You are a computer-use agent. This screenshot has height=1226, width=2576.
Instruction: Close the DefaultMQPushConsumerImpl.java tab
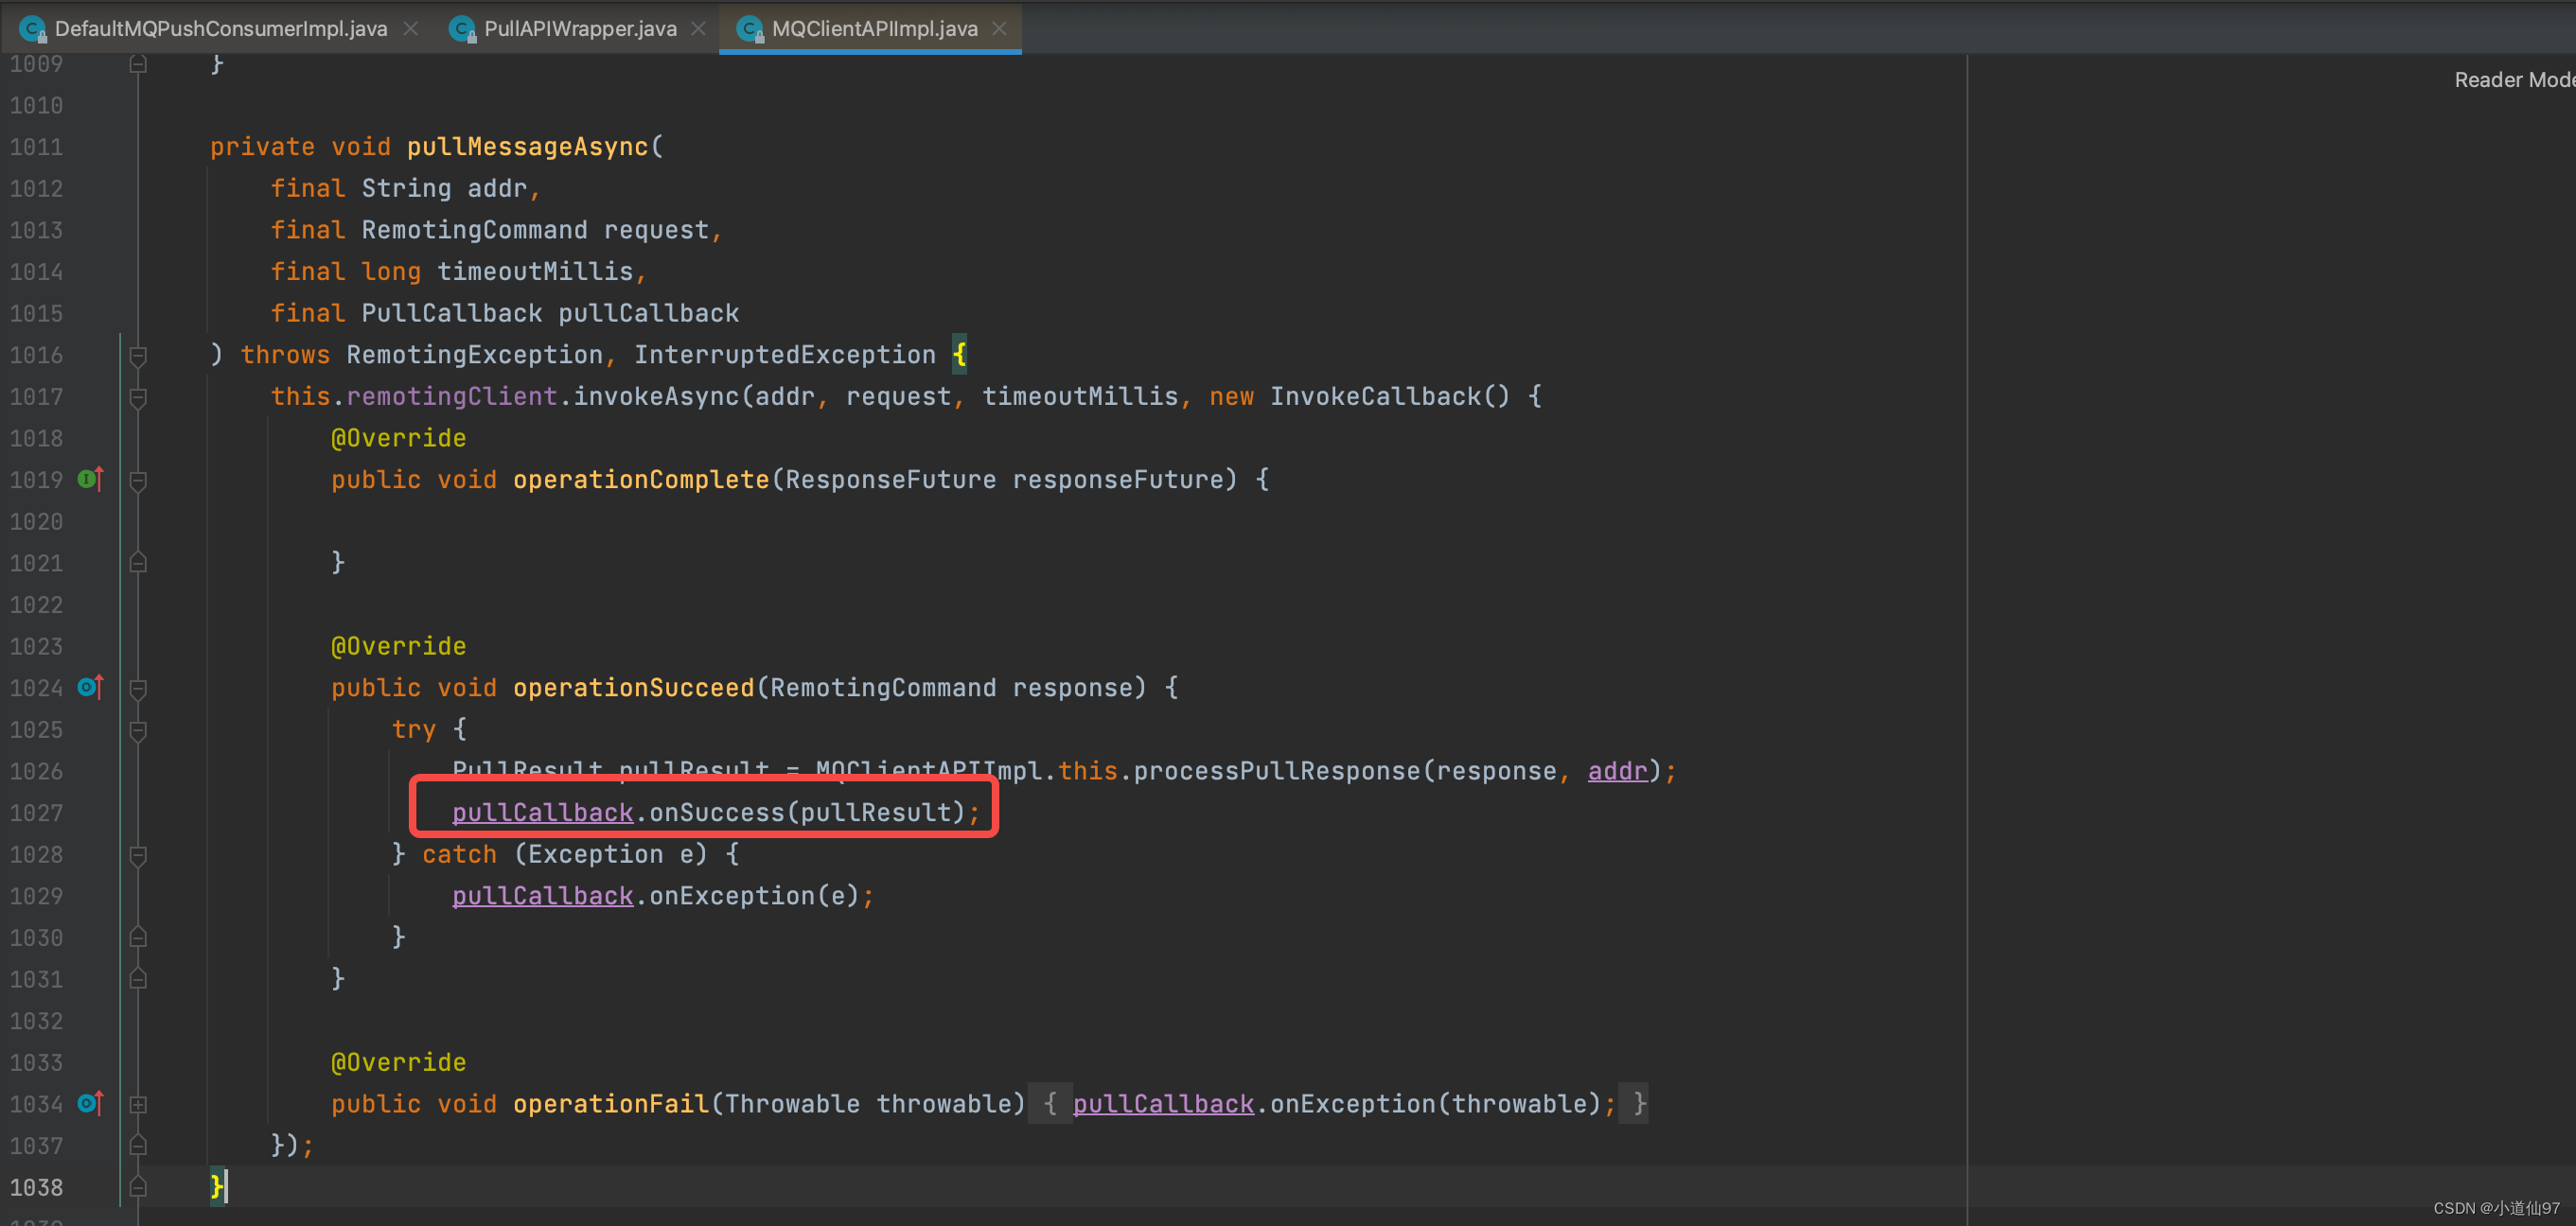410,29
